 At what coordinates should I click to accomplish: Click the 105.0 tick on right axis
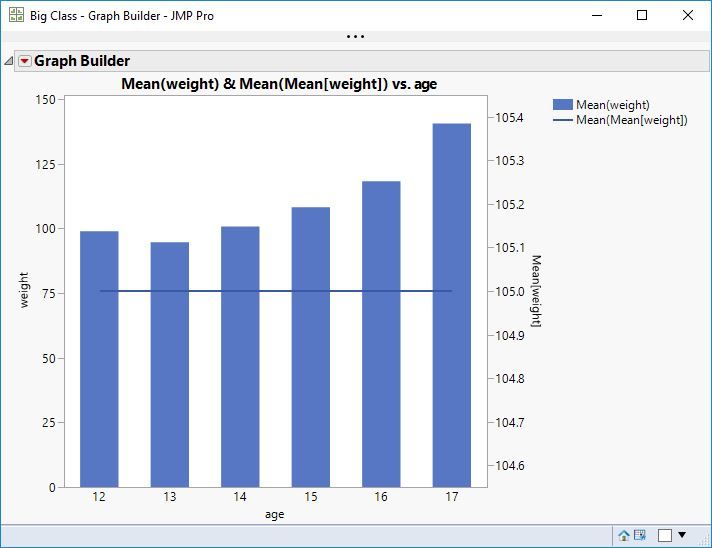point(509,291)
